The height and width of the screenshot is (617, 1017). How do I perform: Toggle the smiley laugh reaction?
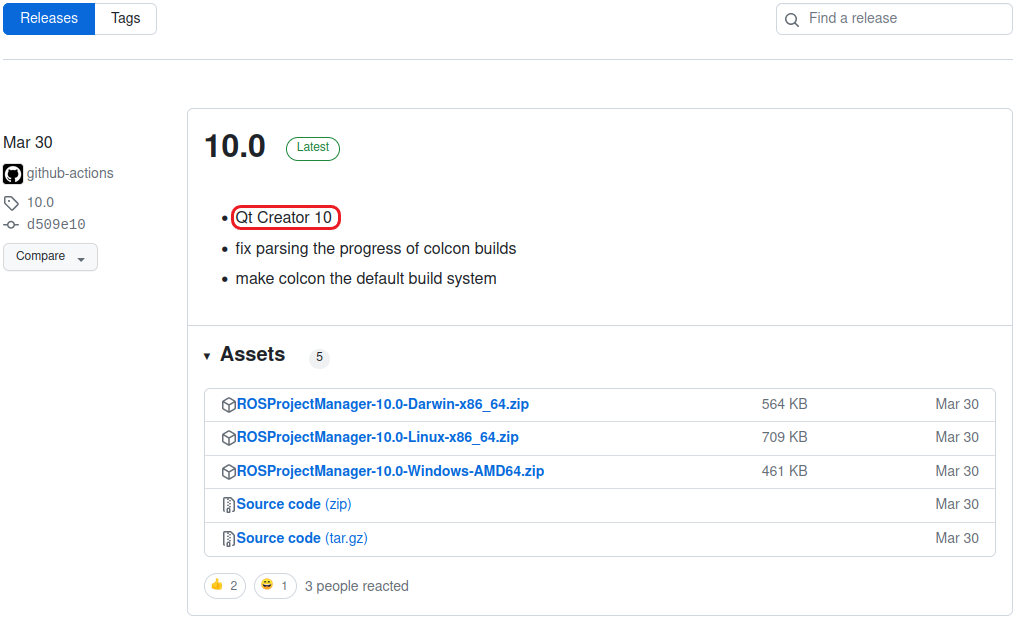(275, 586)
